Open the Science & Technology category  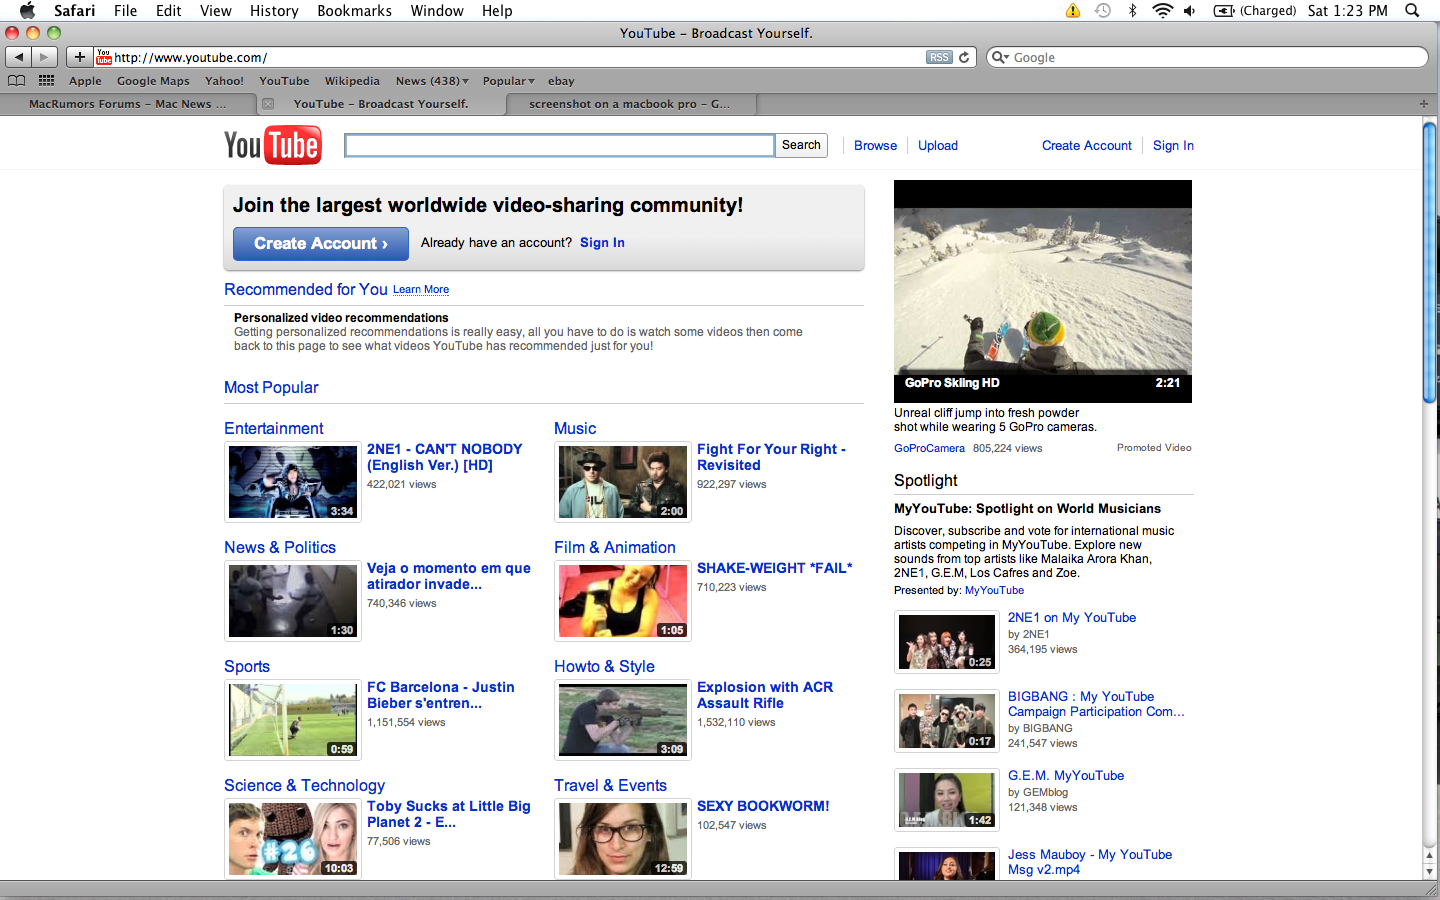pos(304,785)
